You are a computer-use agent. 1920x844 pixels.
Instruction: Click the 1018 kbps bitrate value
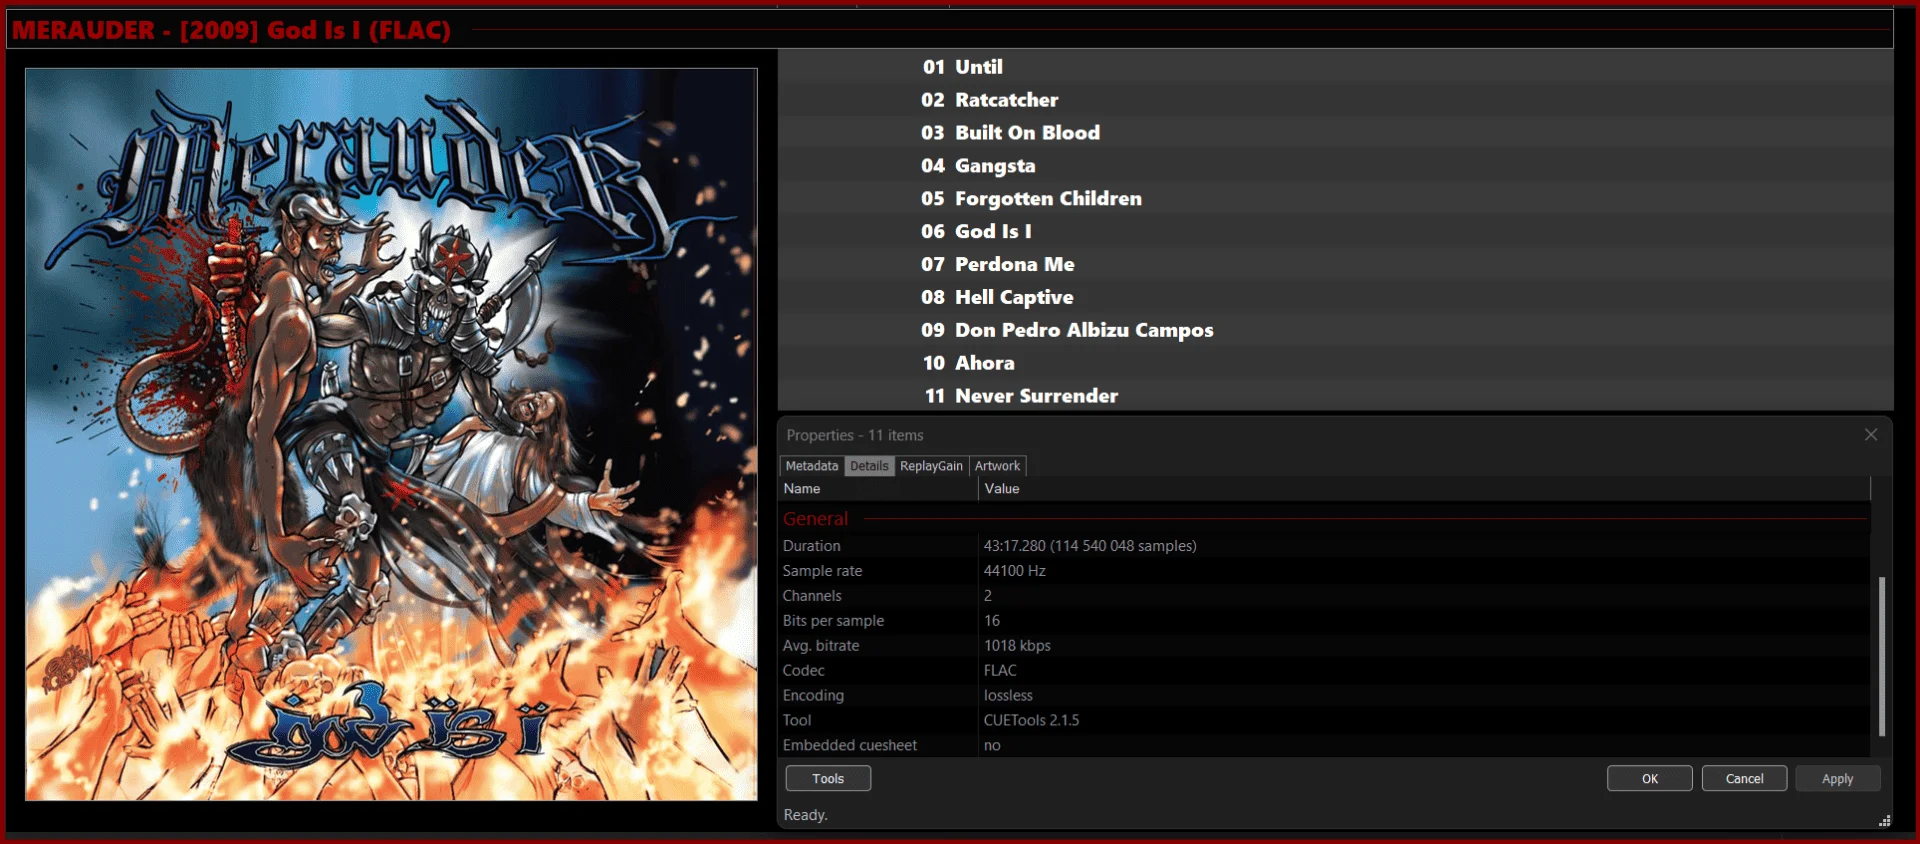1017,646
